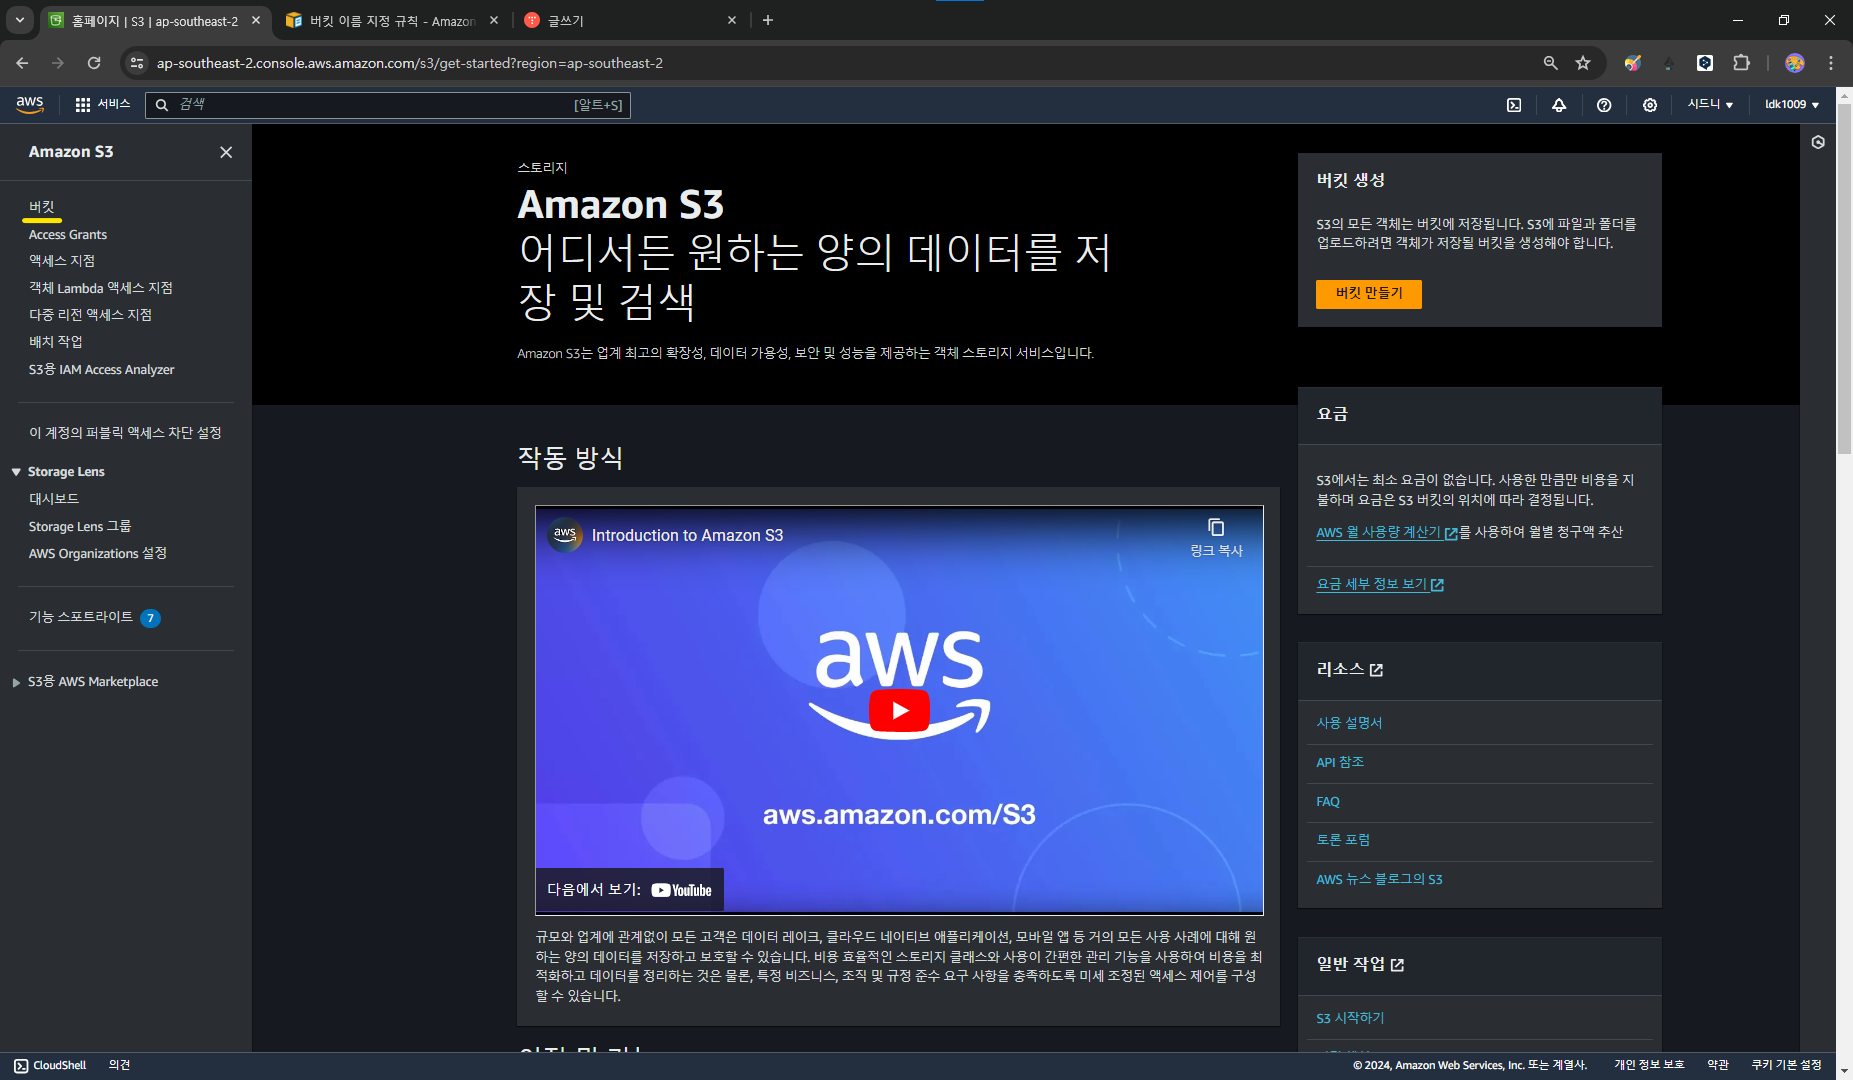Launch CloudShell from the top navigation bar

click(1514, 105)
